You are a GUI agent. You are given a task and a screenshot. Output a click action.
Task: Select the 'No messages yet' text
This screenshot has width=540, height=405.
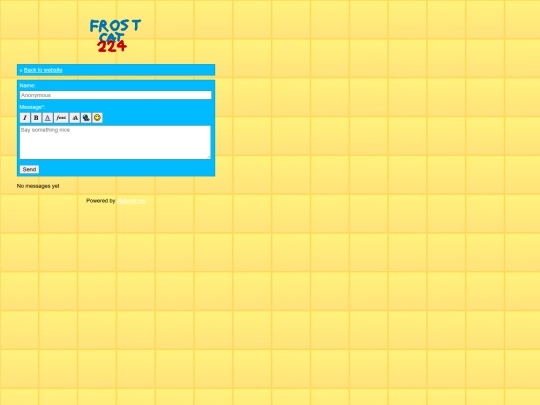click(38, 186)
